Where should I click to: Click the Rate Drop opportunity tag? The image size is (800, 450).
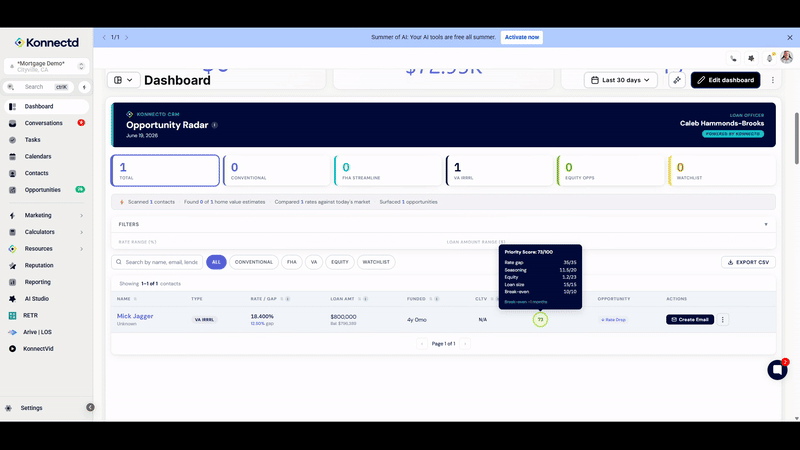point(613,320)
